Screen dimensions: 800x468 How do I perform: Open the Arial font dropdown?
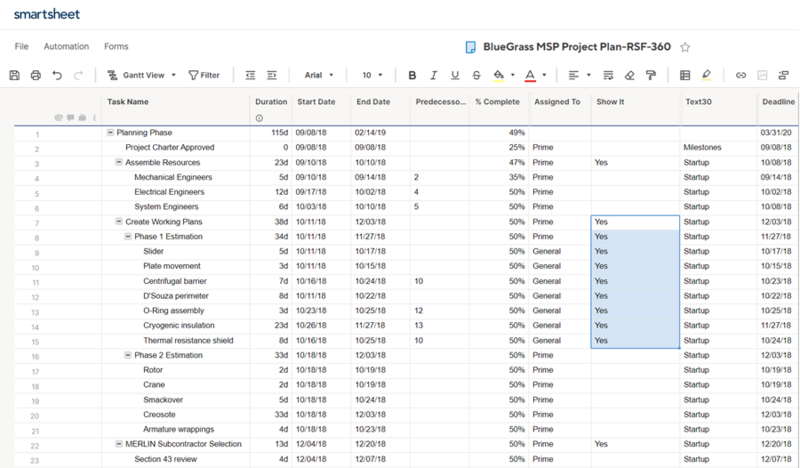319,75
